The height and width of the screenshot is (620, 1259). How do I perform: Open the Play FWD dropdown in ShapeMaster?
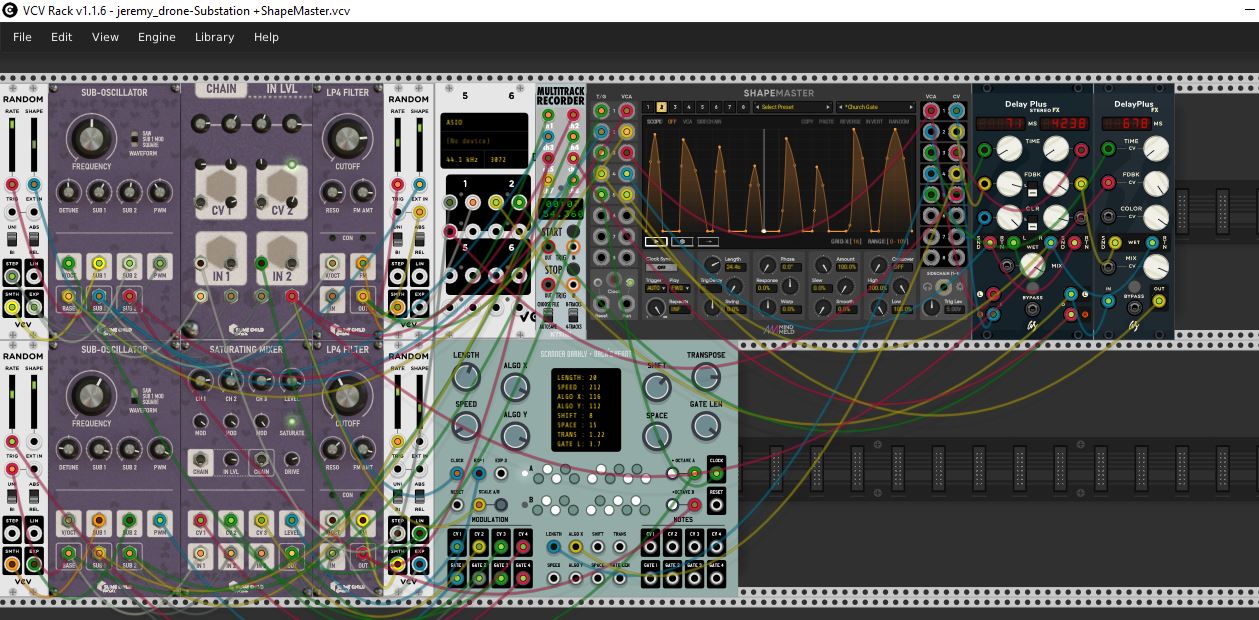[x=680, y=288]
